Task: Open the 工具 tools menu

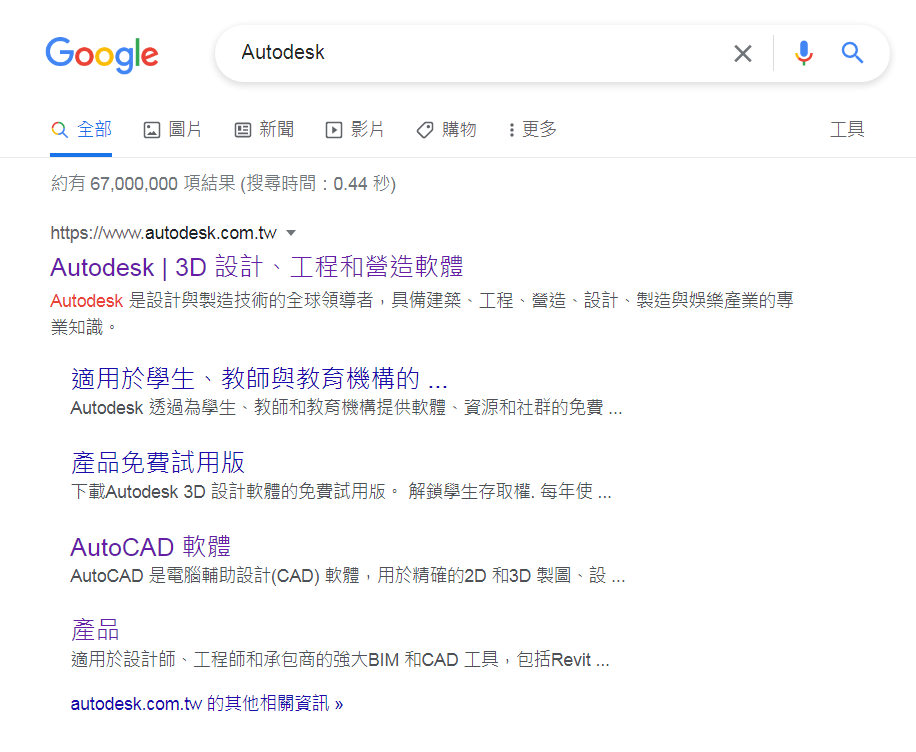Action: click(847, 129)
